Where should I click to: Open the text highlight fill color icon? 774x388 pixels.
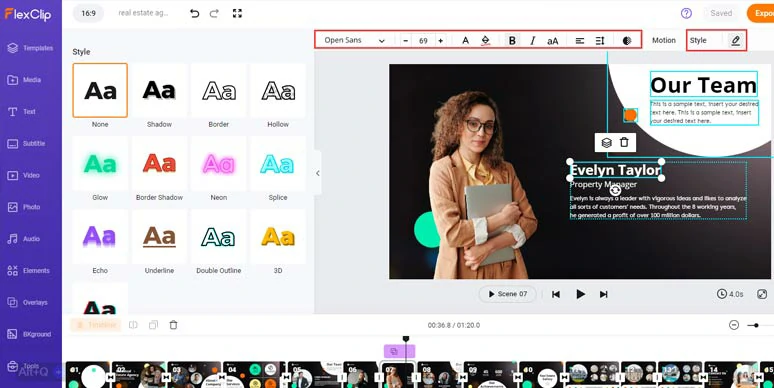[x=485, y=40]
